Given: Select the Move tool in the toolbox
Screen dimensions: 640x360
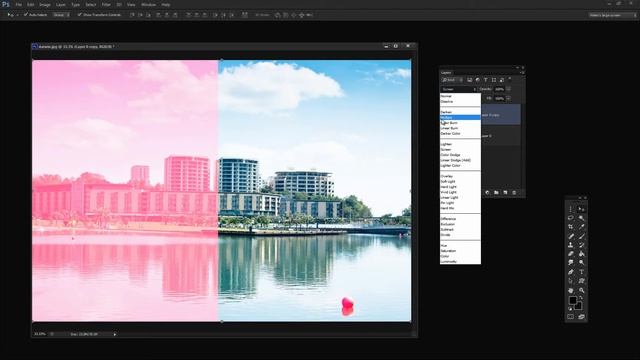Looking at the screenshot, I should [x=582, y=209].
